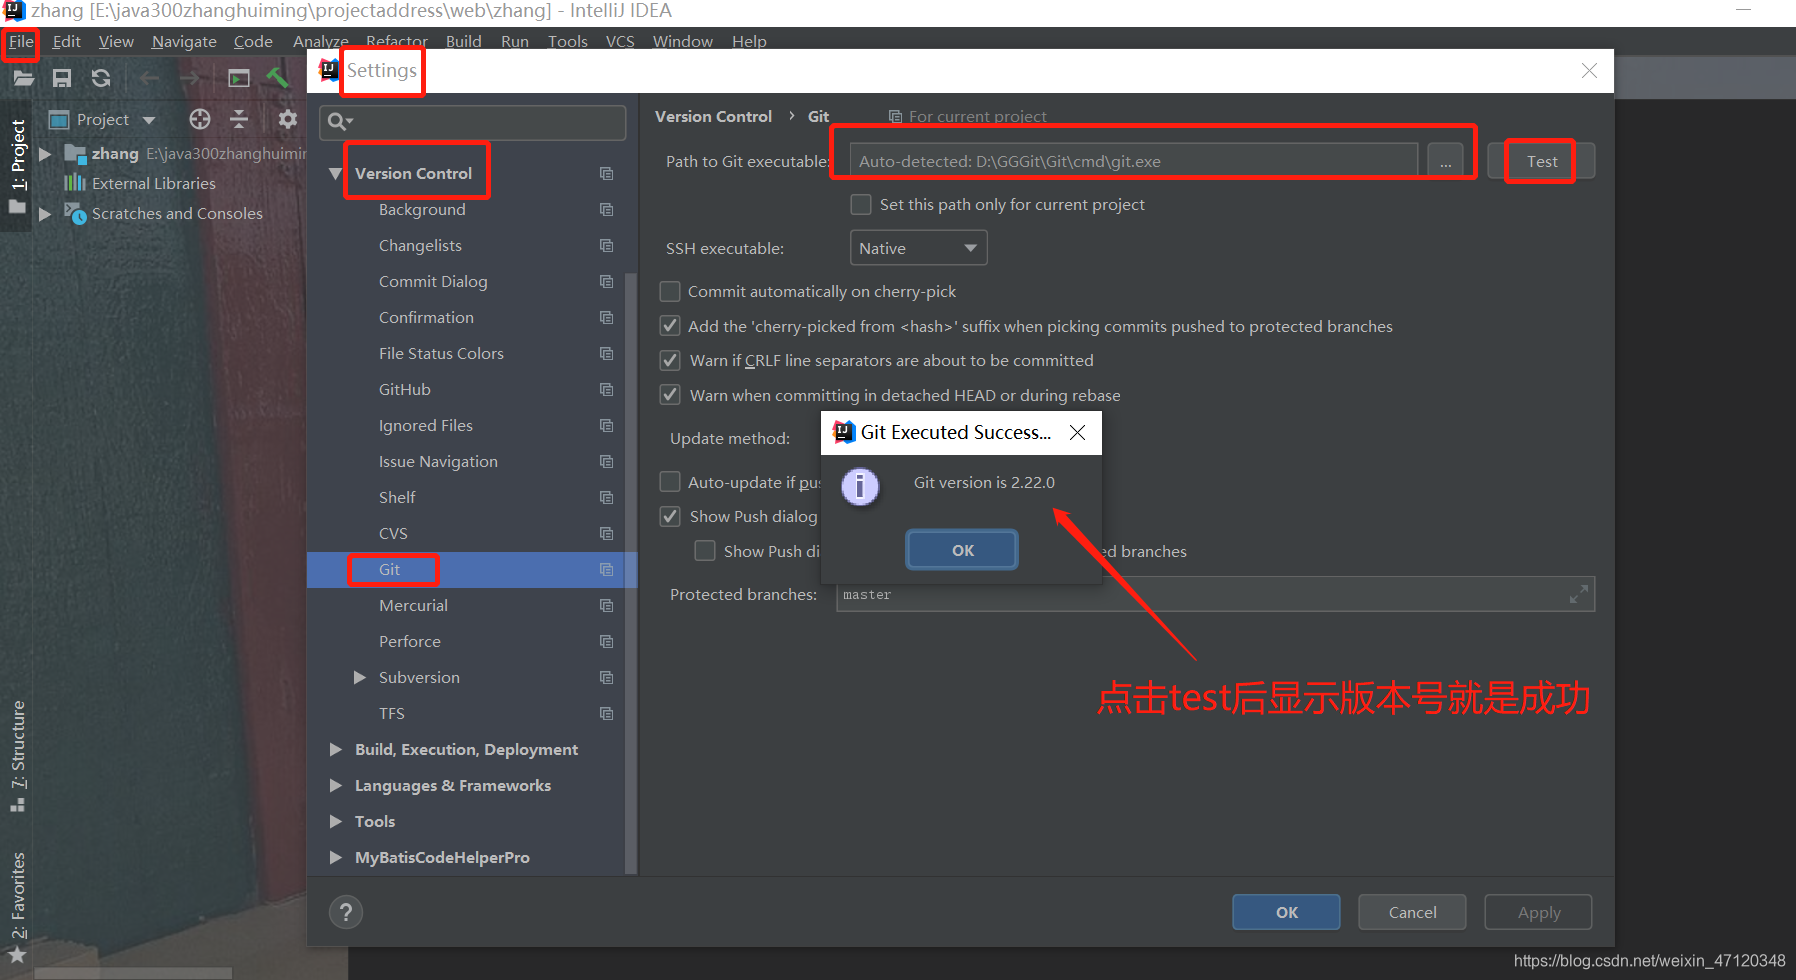The height and width of the screenshot is (980, 1796).
Task: Click the project-level icon beside Shelf
Action: pyautogui.click(x=606, y=497)
